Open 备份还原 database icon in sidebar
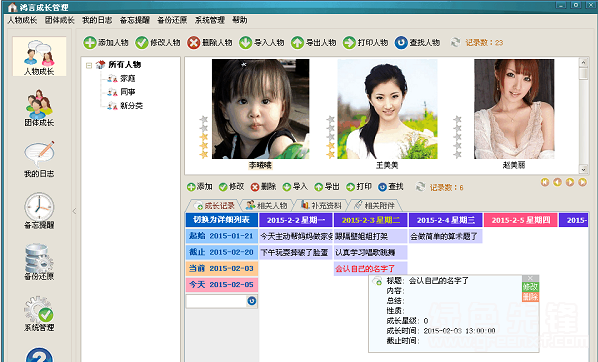 [x=39, y=262]
